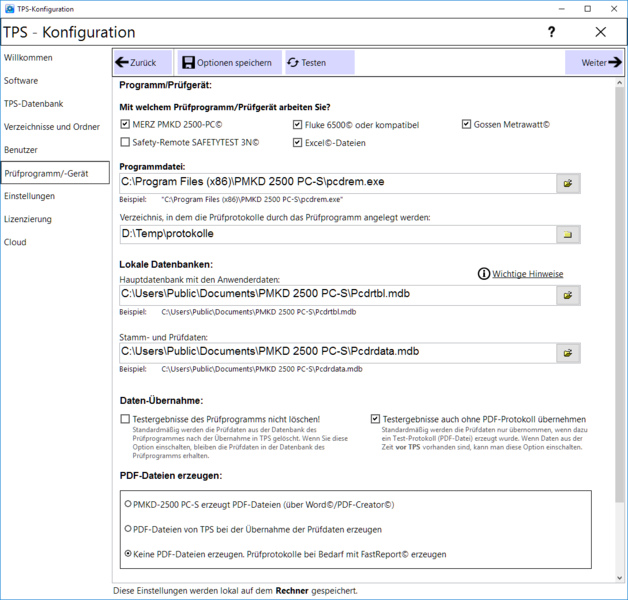Click Optionen speichern save button
Screen dimensions: 628x600
[229, 62]
